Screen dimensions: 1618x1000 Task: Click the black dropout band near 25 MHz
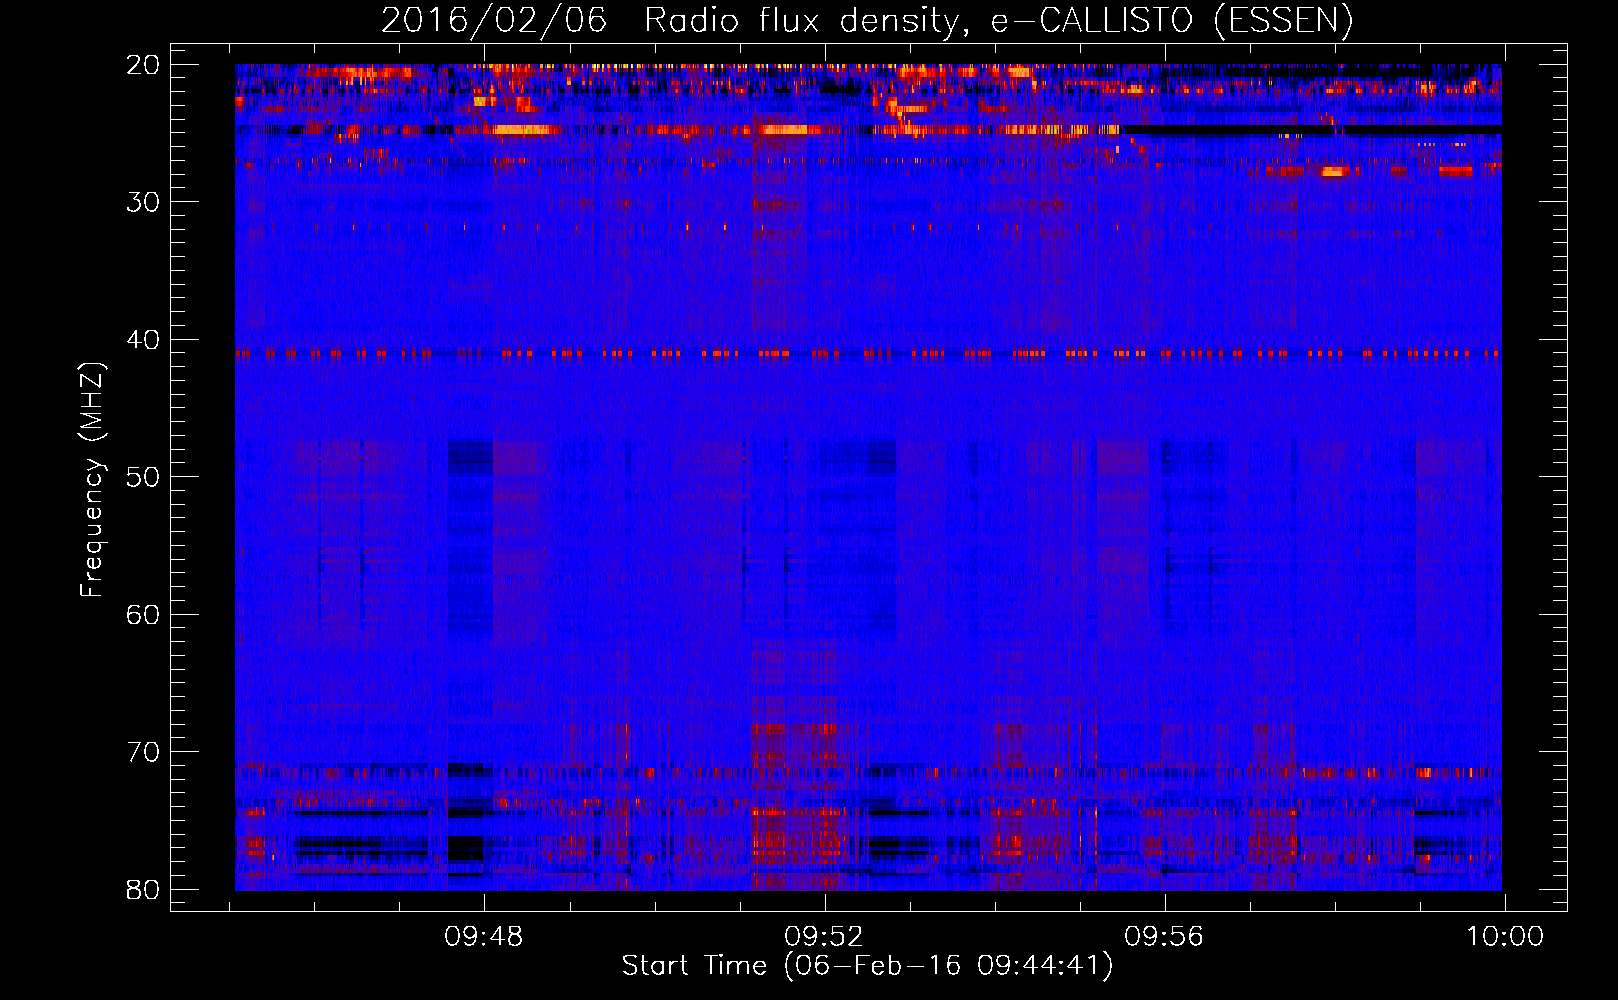pos(1312,130)
